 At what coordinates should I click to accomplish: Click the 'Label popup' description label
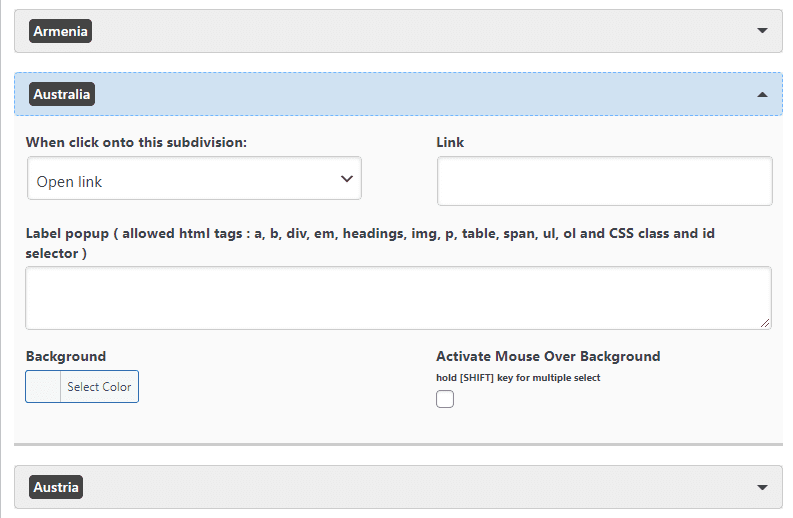click(x=370, y=243)
